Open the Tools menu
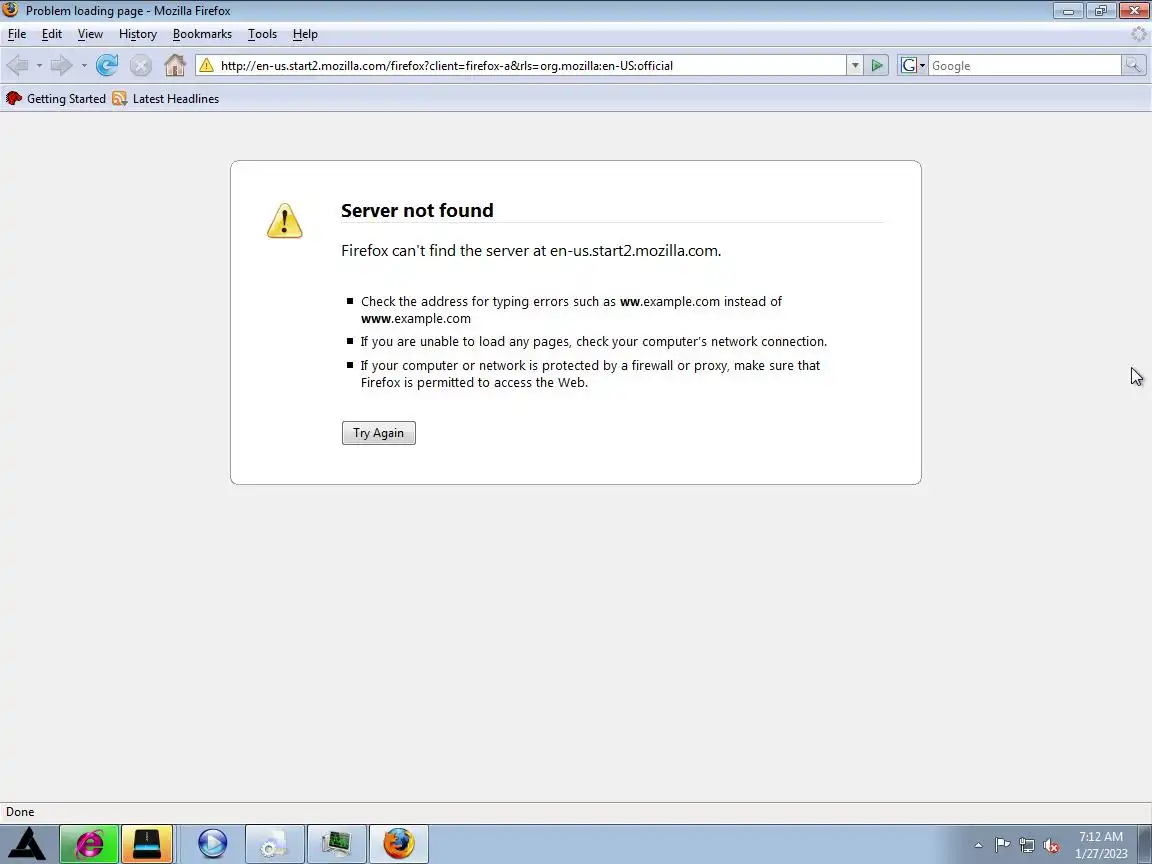Screen dimensions: 1152x864 [262, 34]
